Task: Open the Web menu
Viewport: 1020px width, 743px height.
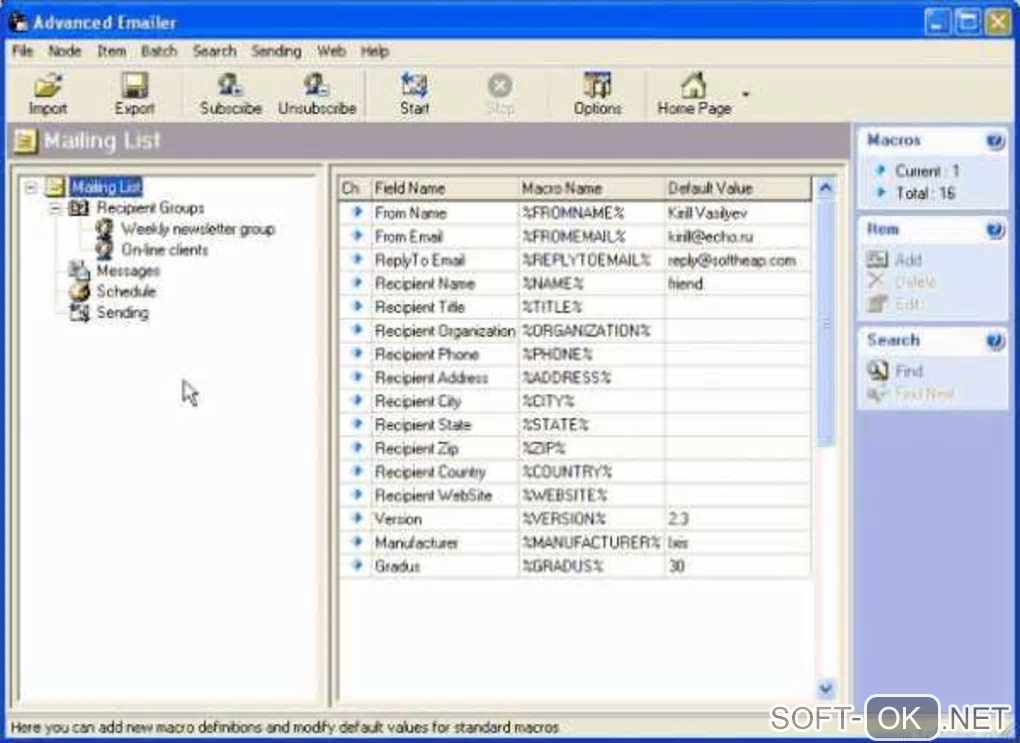Action: coord(331,51)
